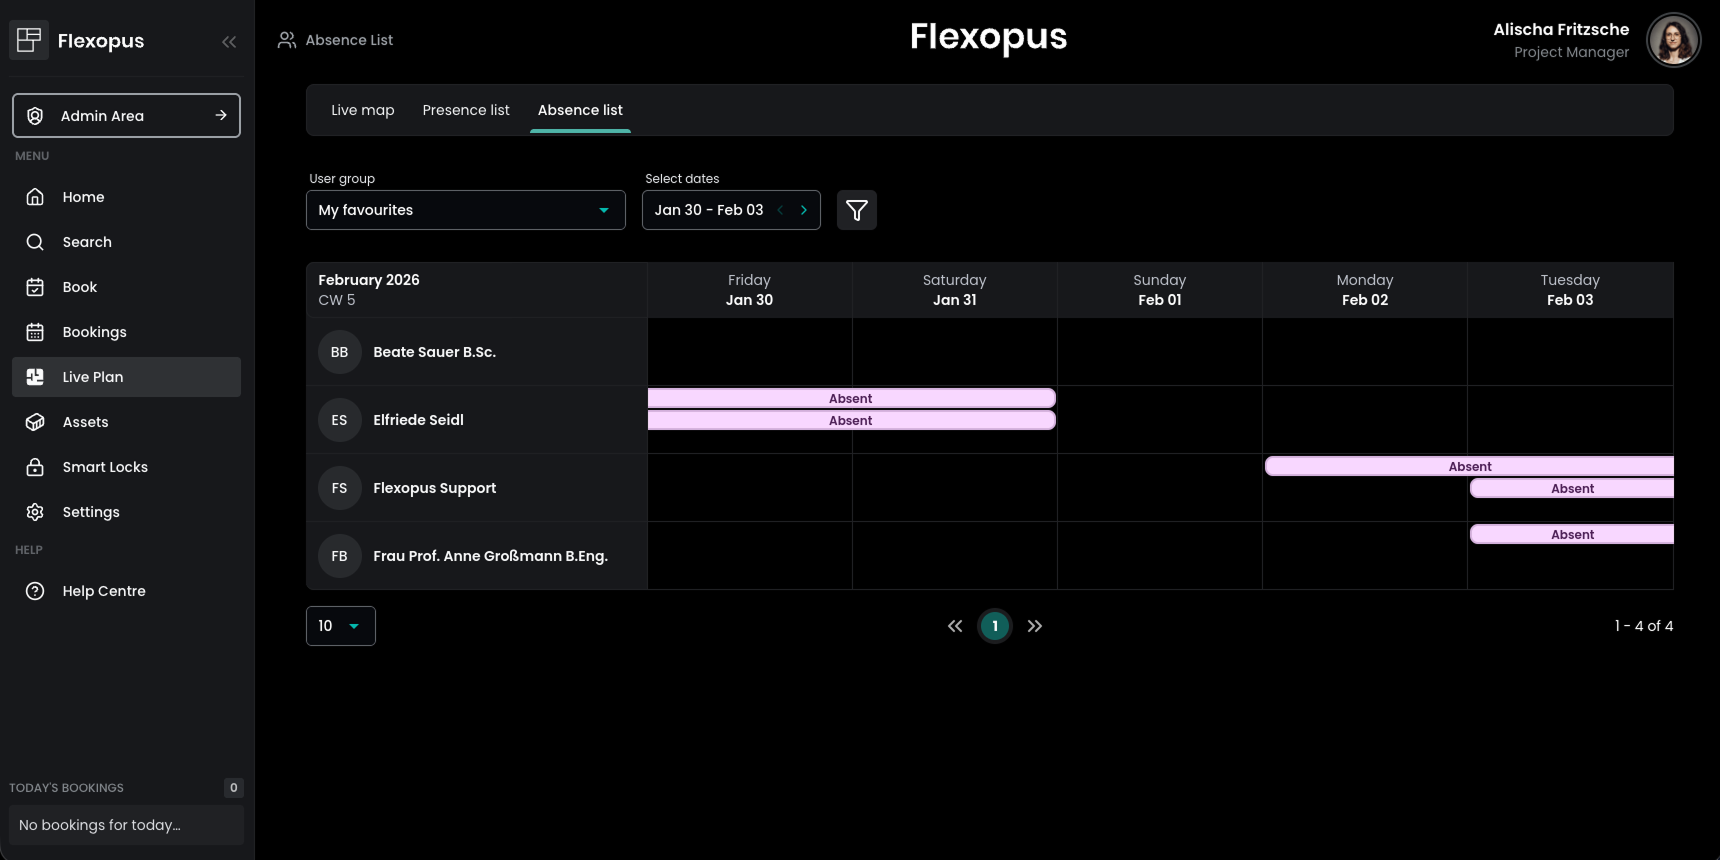Click the Flexopus logo icon
The image size is (1720, 860).
pyautogui.click(x=29, y=40)
